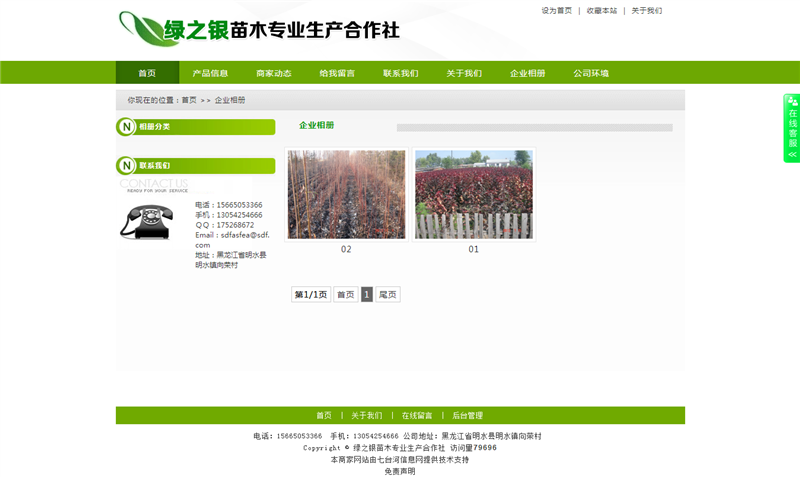Open album thumbnail 01
This screenshot has height=477, width=800.
click(x=474, y=195)
